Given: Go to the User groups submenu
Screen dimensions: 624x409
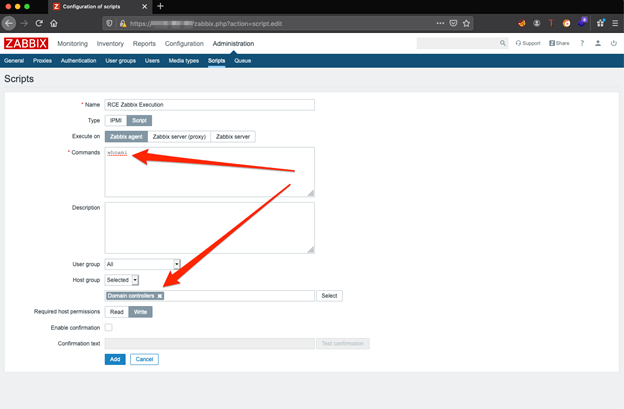Looking at the screenshot, I should tap(121, 60).
